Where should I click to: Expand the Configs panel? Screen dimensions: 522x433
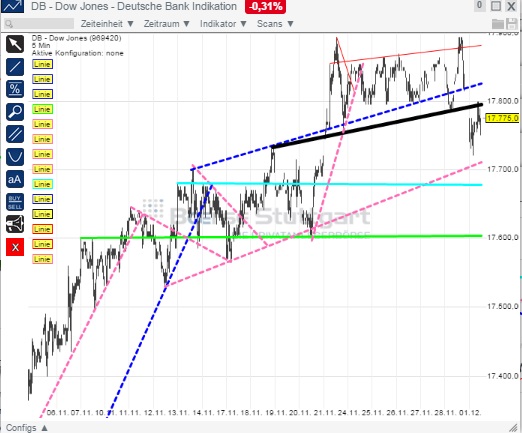click(x=27, y=428)
